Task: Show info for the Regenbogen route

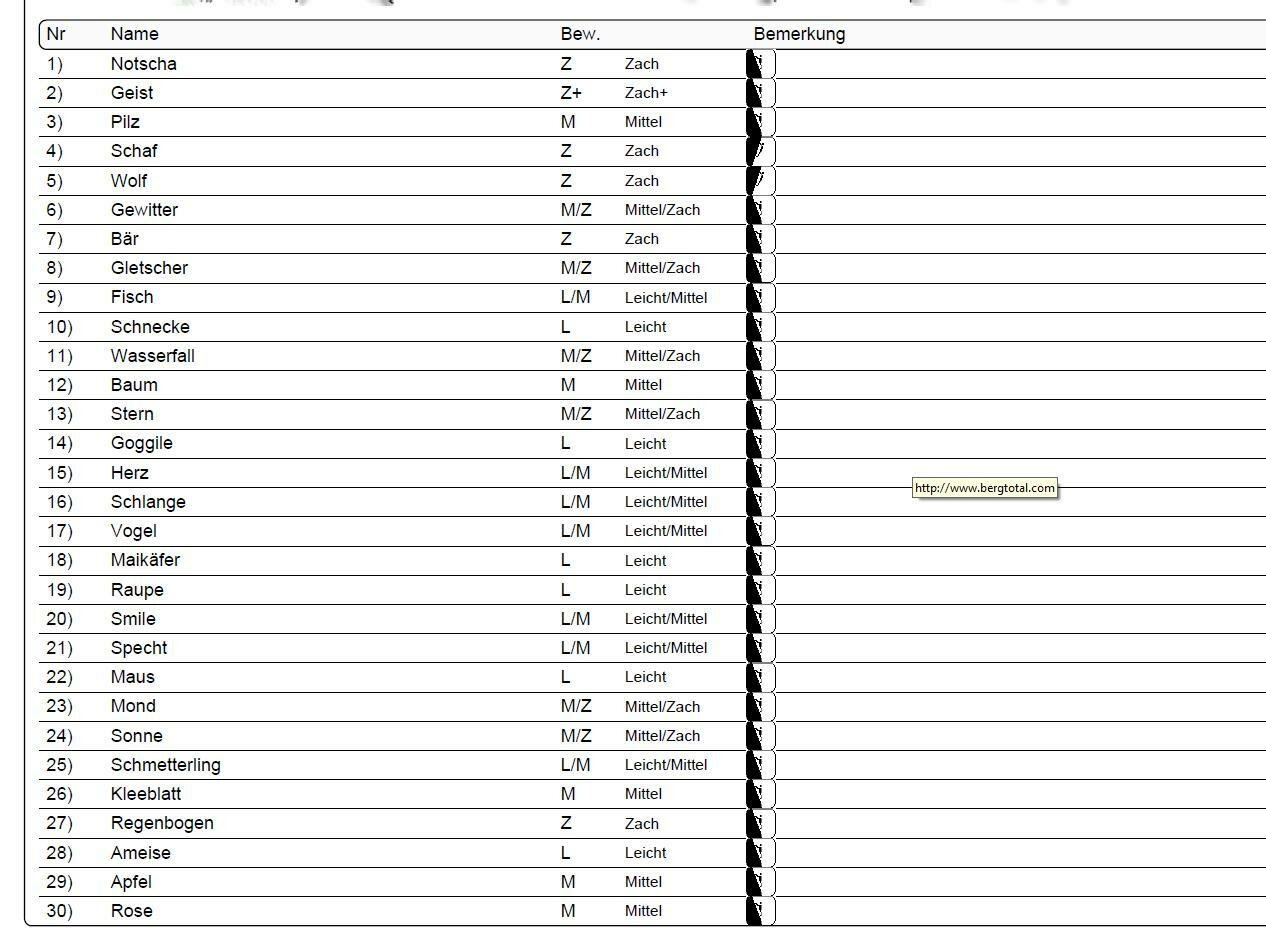Action: click(761, 823)
